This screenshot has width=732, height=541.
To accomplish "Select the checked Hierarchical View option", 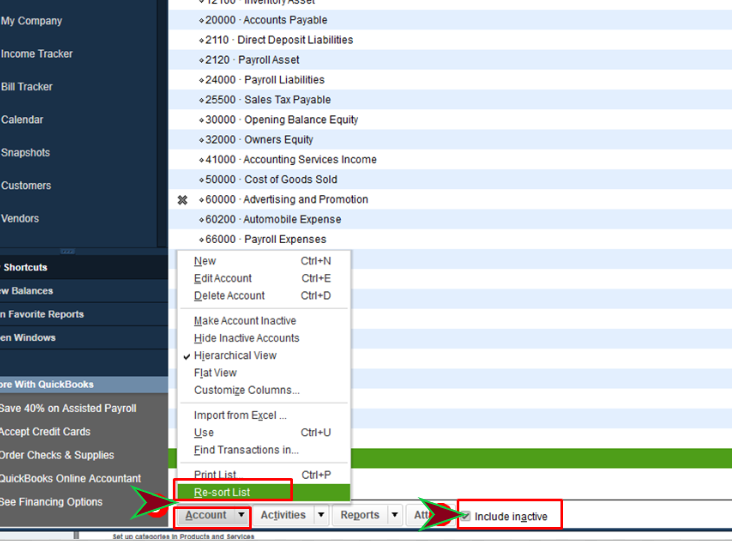I will coord(264,355).
